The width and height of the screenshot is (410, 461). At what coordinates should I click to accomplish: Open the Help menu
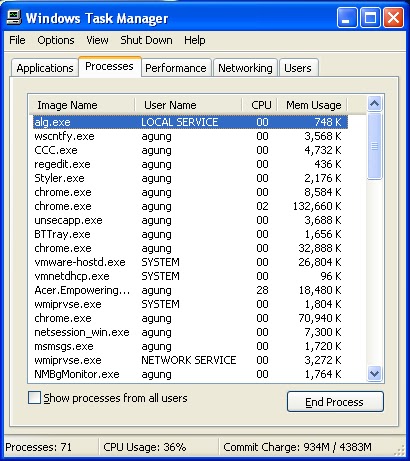195,40
